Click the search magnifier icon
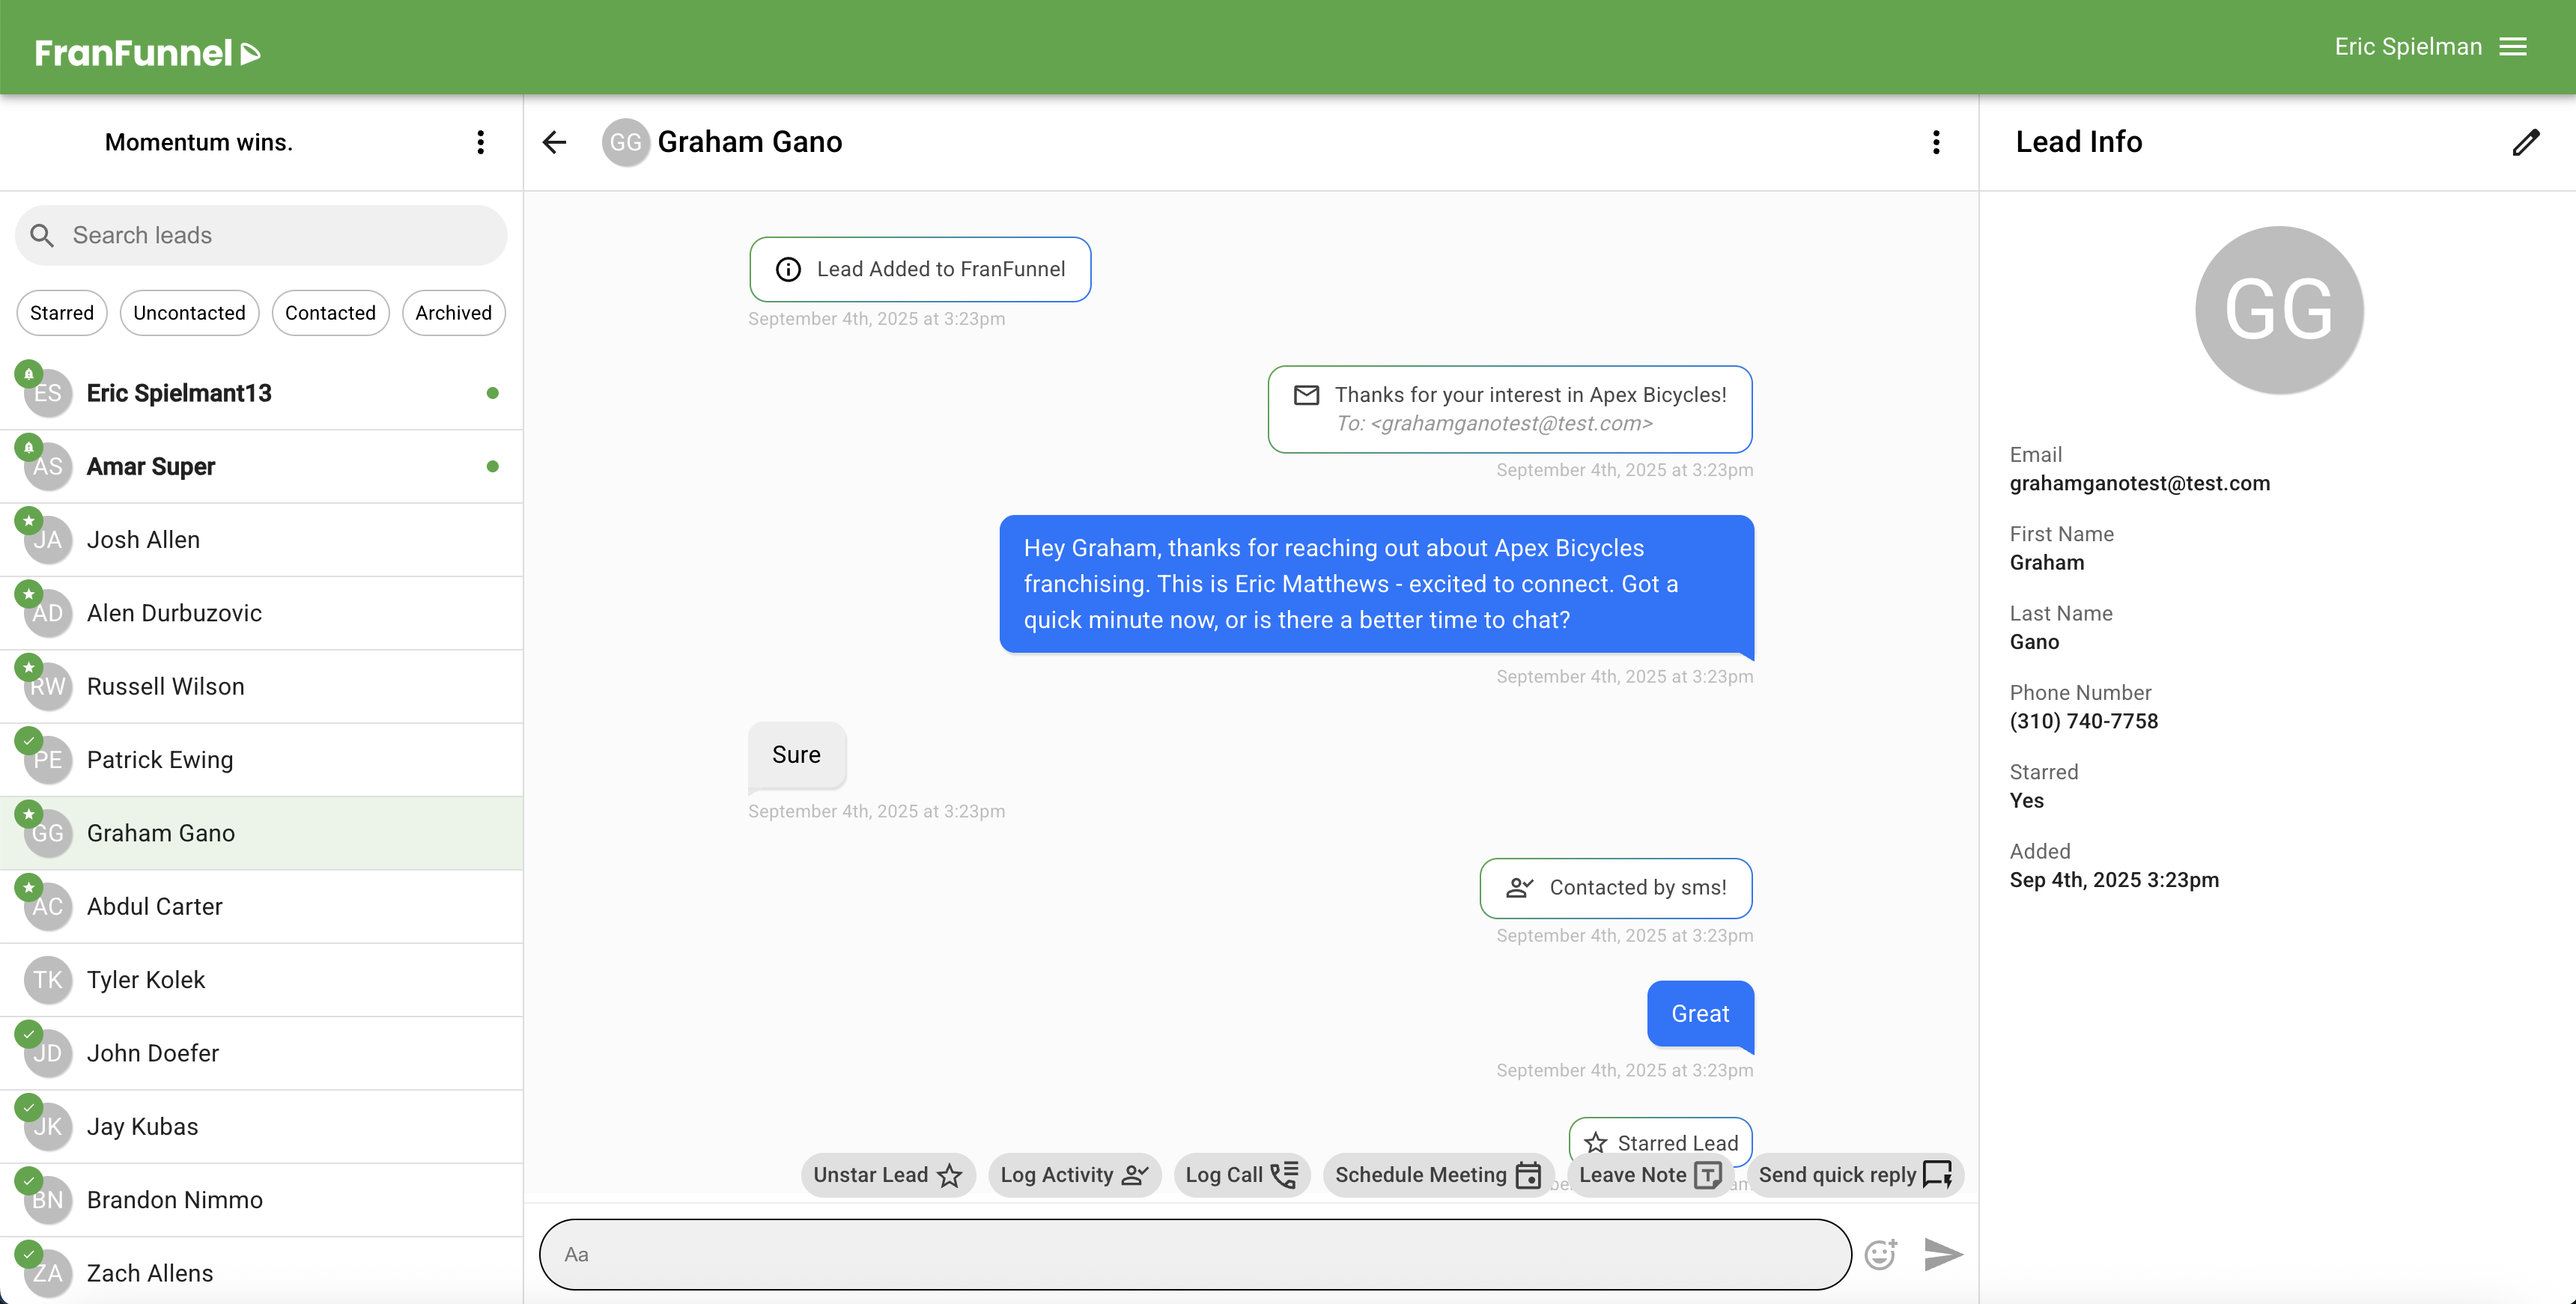Viewport: 2576px width, 1304px height. click(x=42, y=235)
